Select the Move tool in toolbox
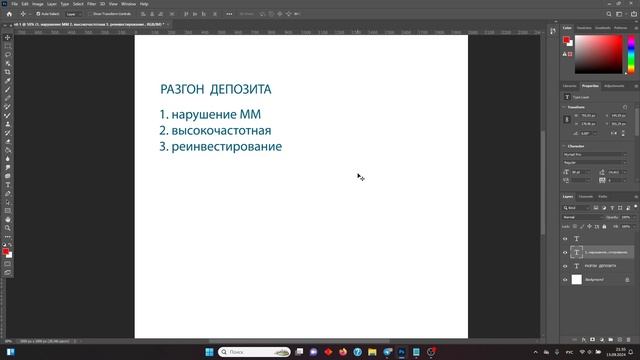The width and height of the screenshot is (640, 360). (7, 38)
